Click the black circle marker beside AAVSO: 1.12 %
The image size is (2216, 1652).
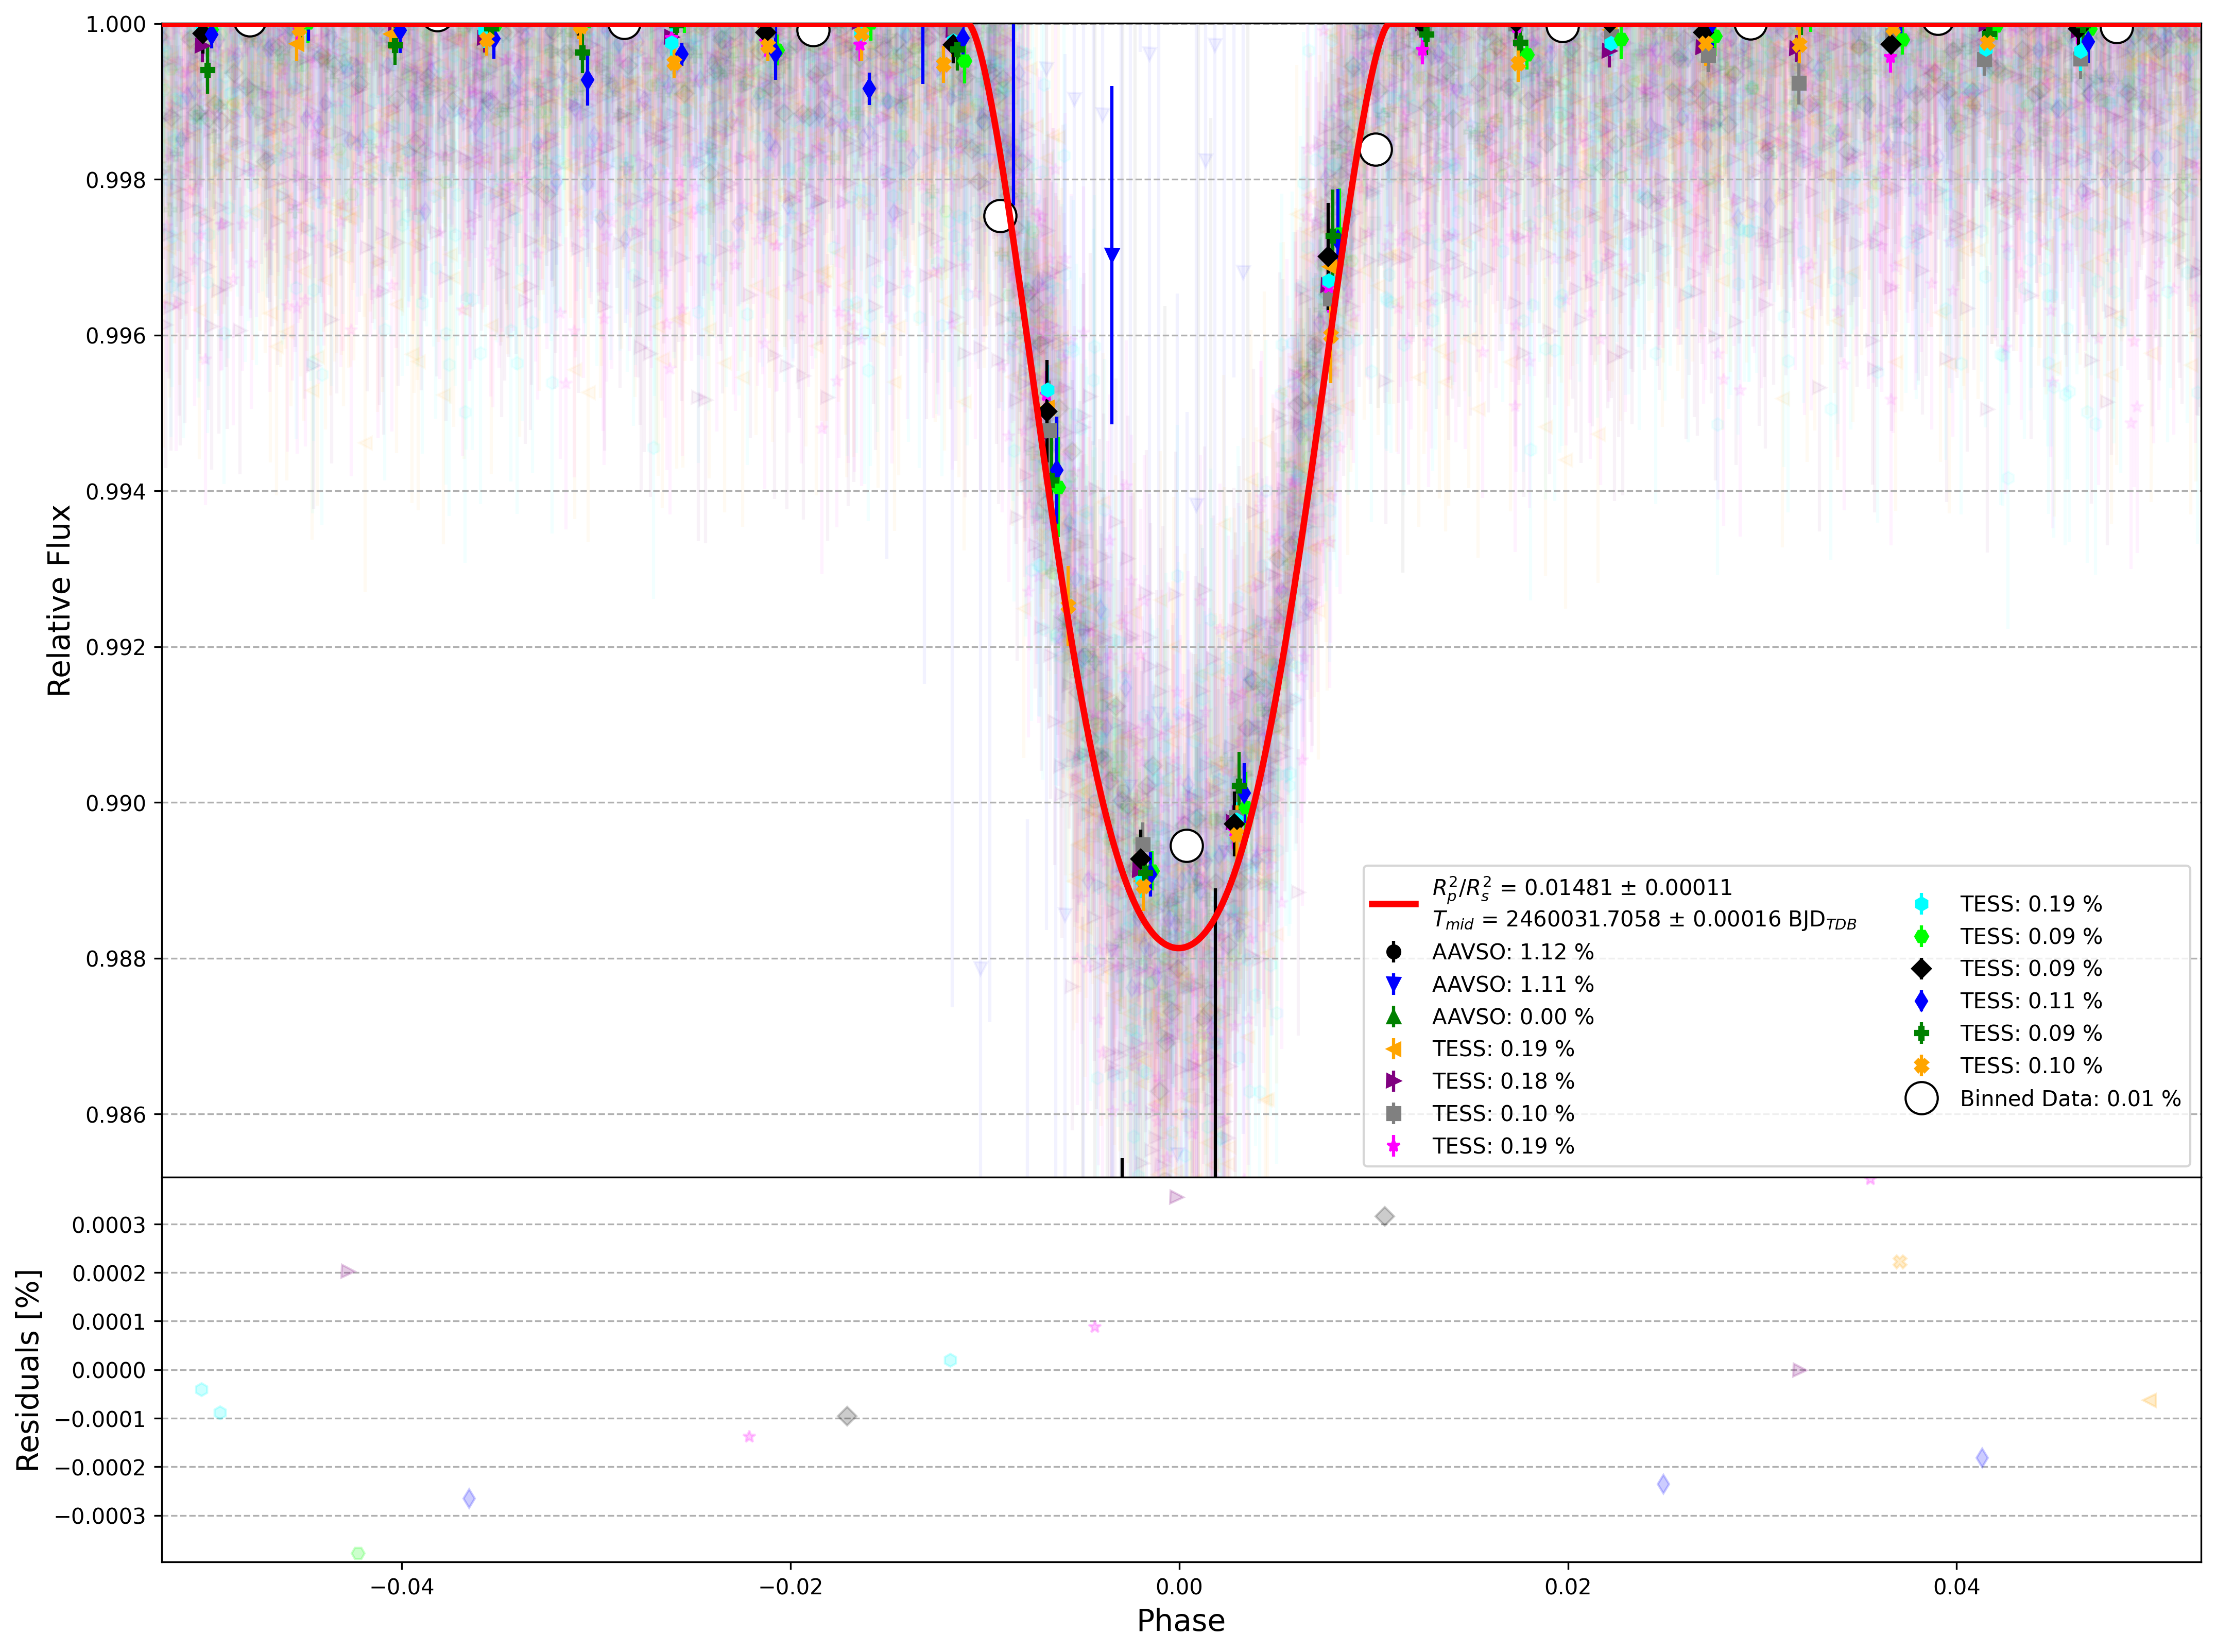pos(1393,952)
